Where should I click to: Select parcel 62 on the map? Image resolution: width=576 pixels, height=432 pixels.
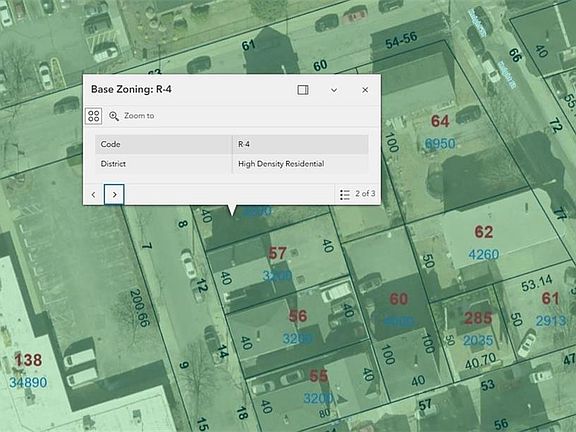point(483,232)
